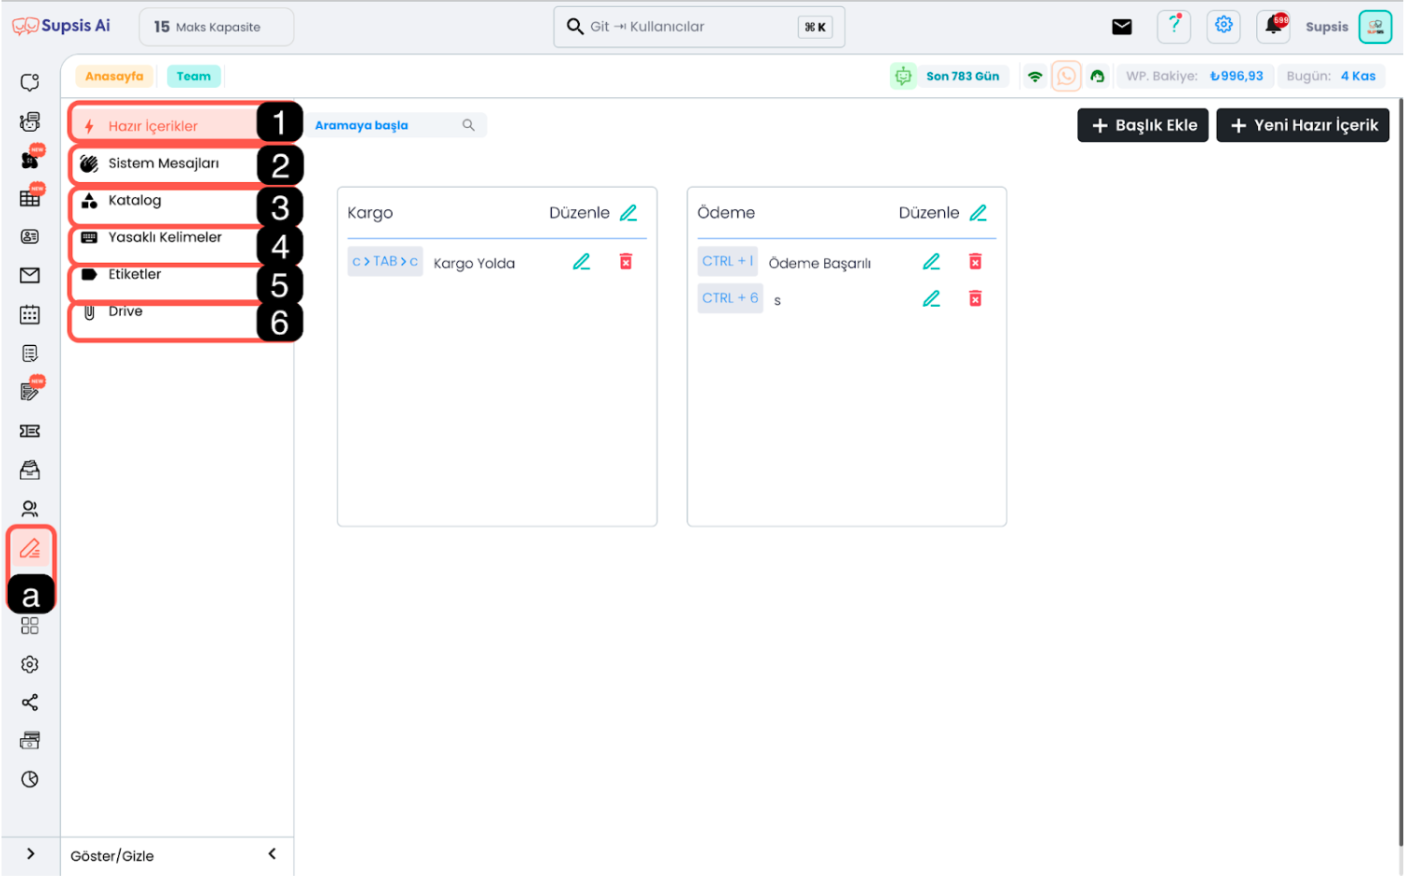
Task: Open the Yasaklı Kelimeler menu item
Action: [165, 238]
